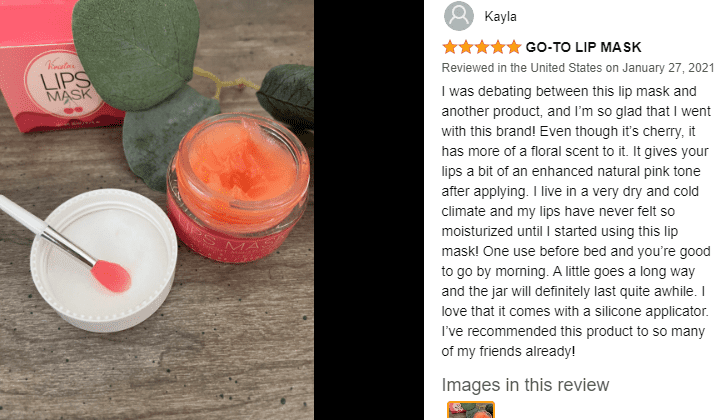Click the review text mentioning silicone applicator

click(575, 311)
